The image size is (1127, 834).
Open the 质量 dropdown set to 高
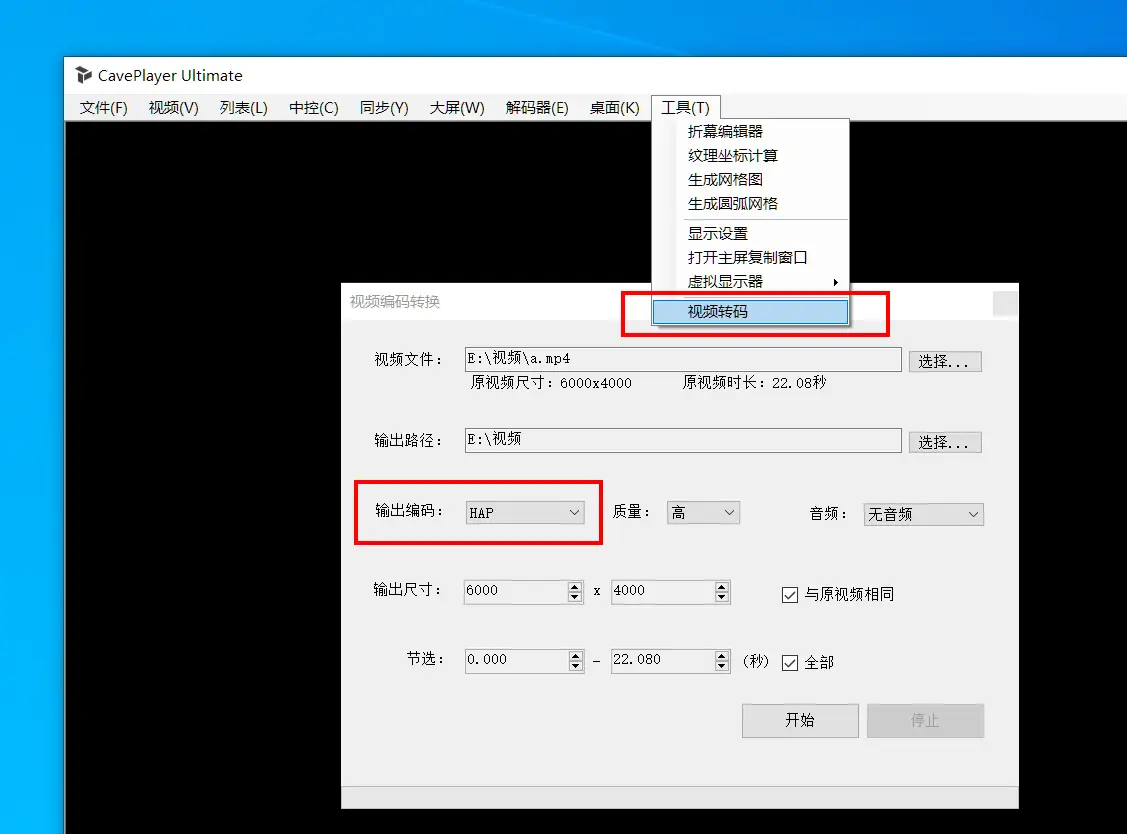[x=703, y=513]
